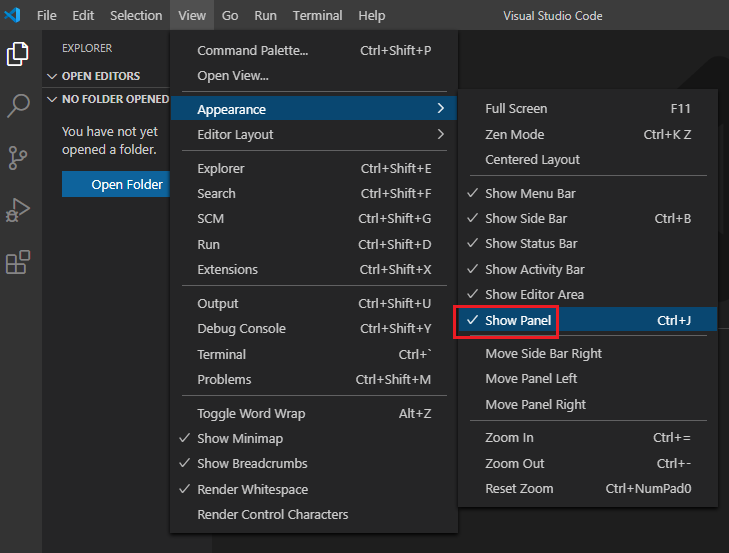Toggle Show Breadcrumbs option

(314, 464)
